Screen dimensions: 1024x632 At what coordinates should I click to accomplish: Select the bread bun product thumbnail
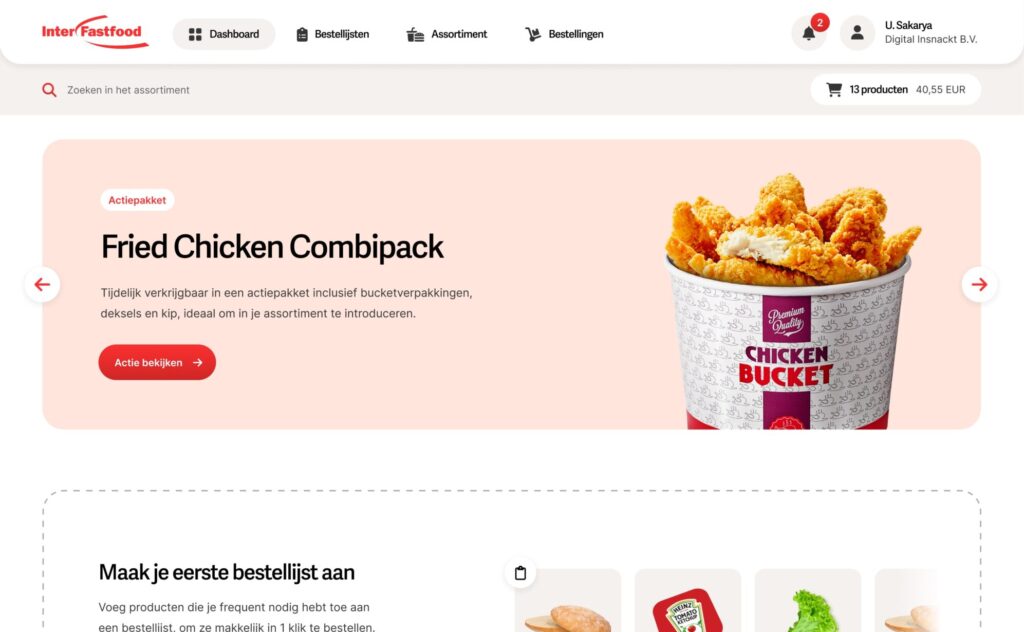(x=568, y=601)
